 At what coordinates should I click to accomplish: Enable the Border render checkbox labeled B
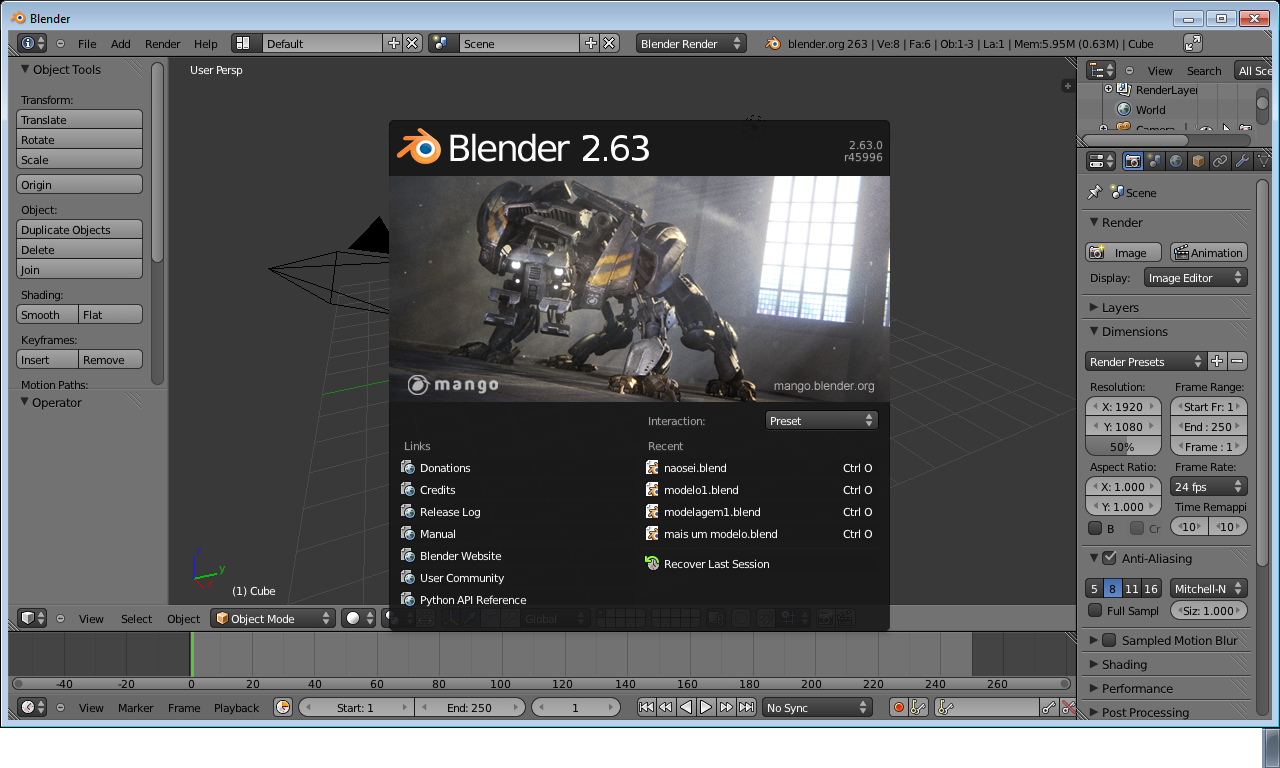point(1095,528)
